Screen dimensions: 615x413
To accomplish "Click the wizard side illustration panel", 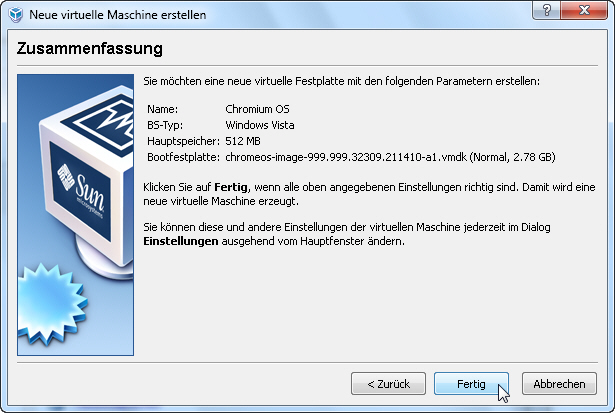I will tap(75, 215).
